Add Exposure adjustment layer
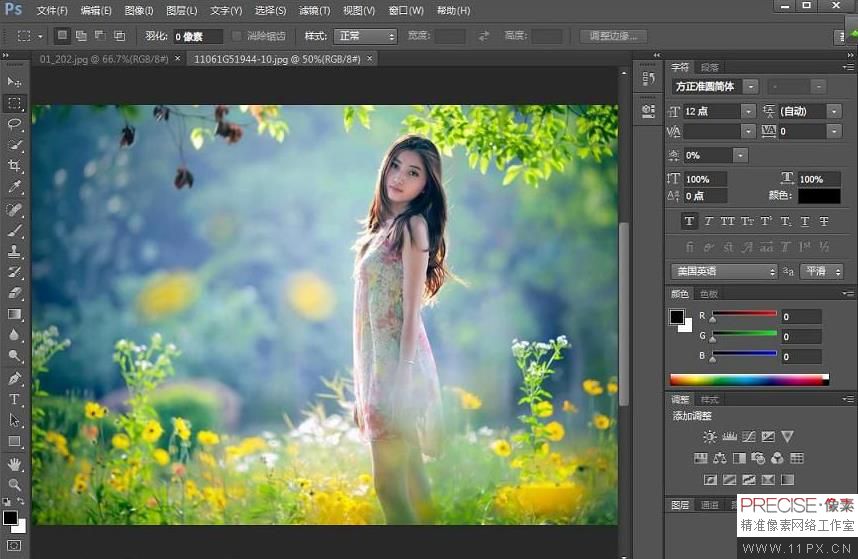 coord(768,436)
